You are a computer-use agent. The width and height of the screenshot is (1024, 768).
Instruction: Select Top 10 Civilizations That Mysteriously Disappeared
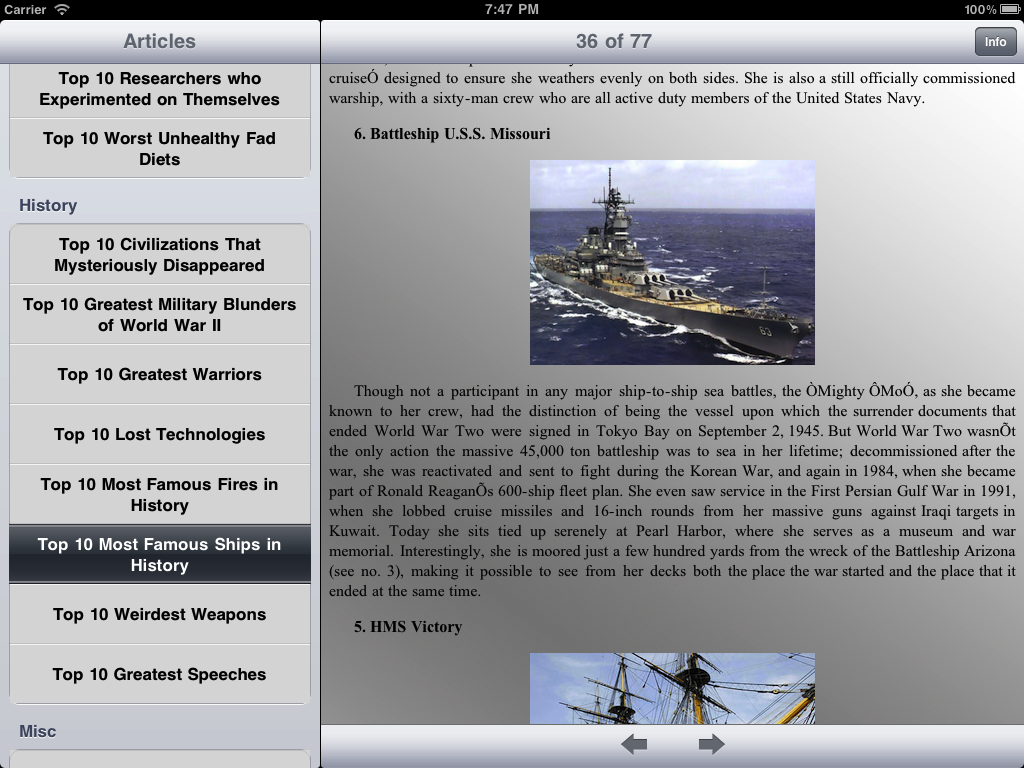pos(159,255)
